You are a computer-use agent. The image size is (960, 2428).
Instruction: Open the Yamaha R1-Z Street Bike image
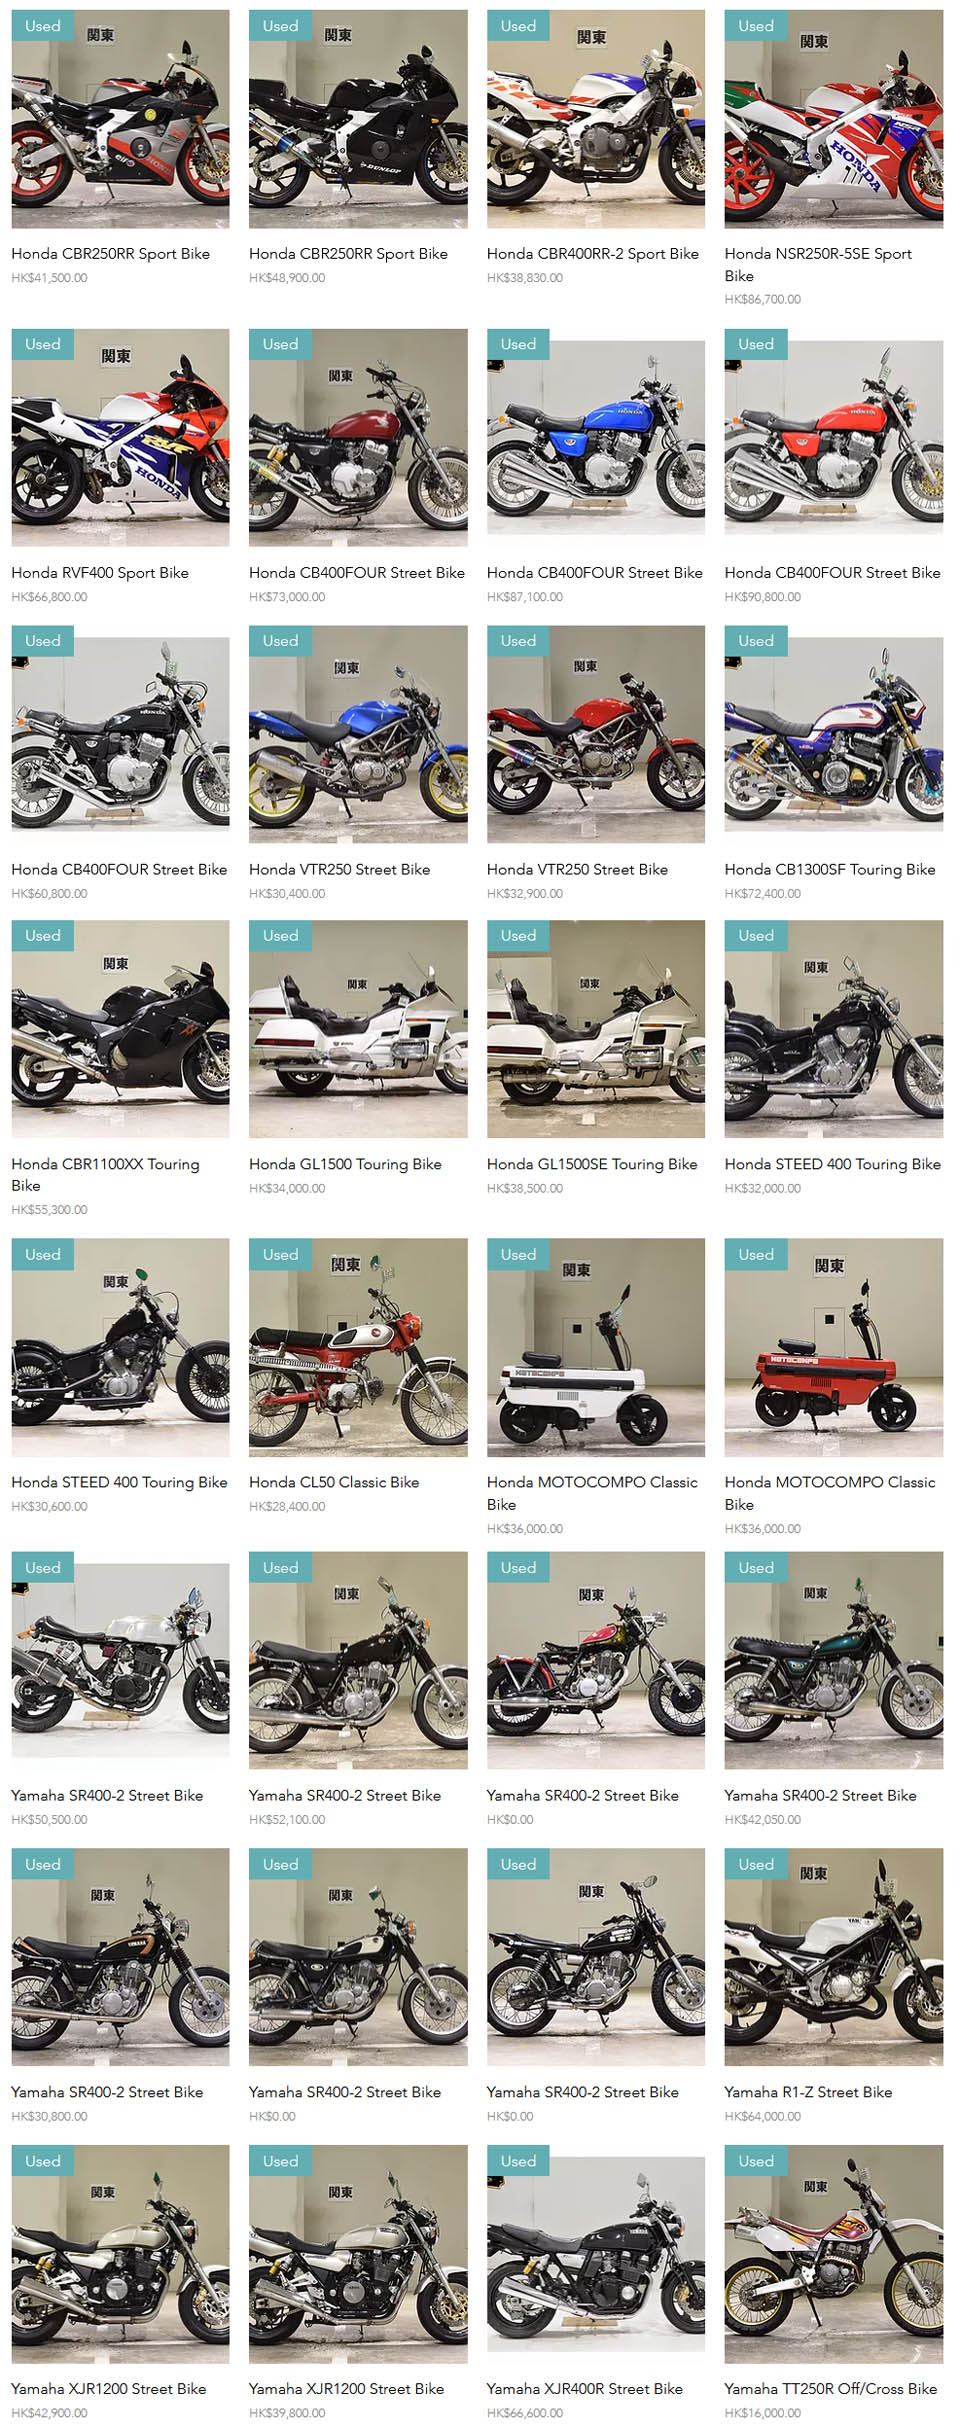click(x=833, y=1956)
